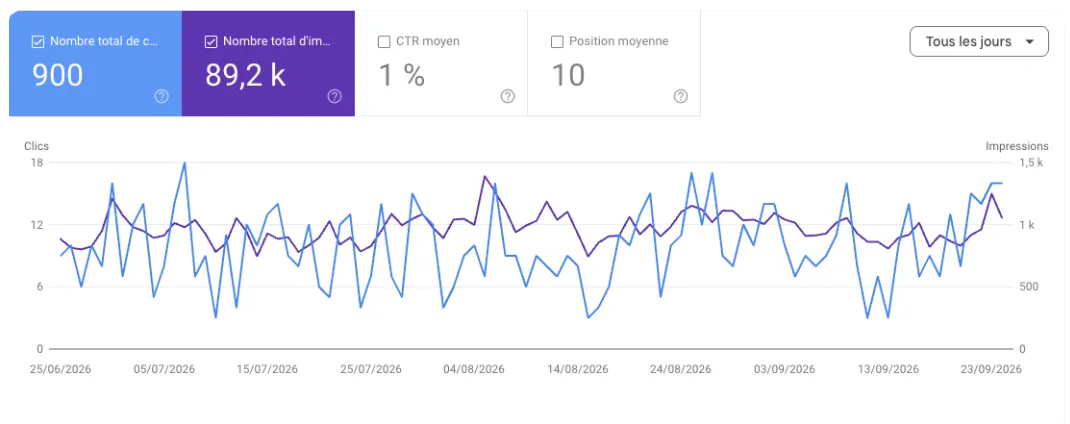Click the Impressions axis label
The height and width of the screenshot is (424, 1070).
[1017, 146]
